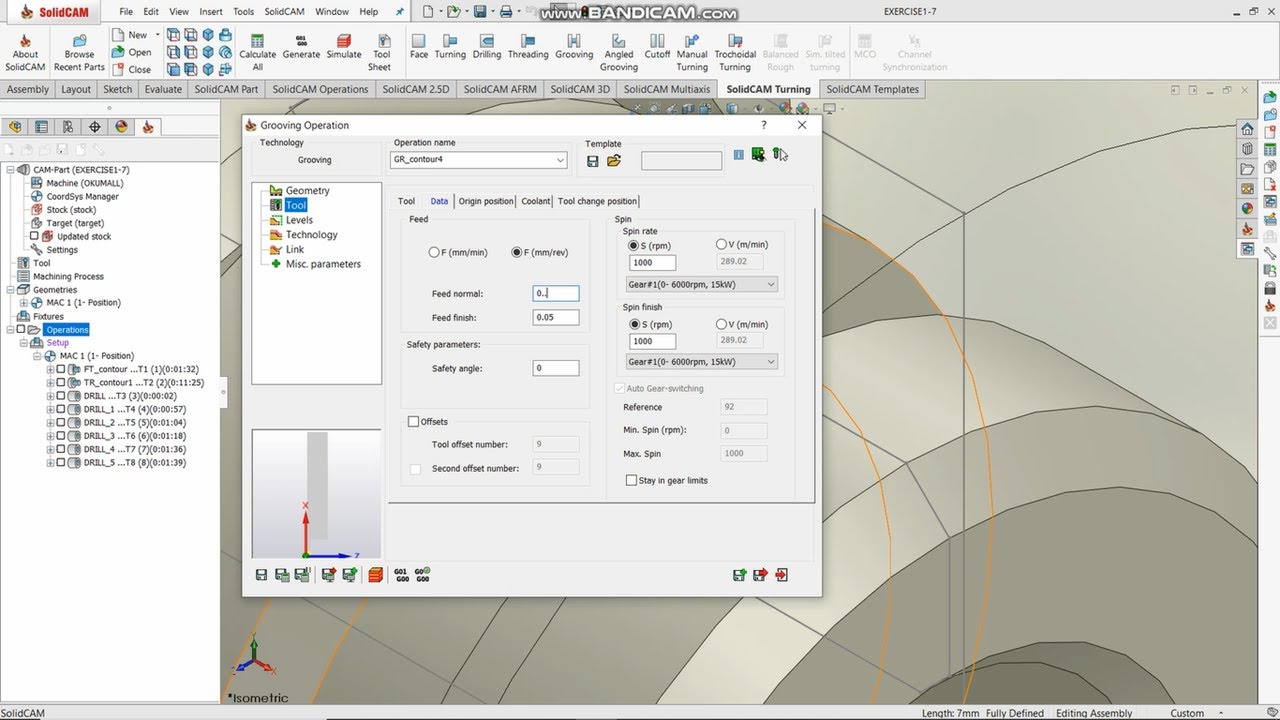Click the Generate G-code icon
The image size is (1280, 720).
pyautogui.click(x=301, y=47)
